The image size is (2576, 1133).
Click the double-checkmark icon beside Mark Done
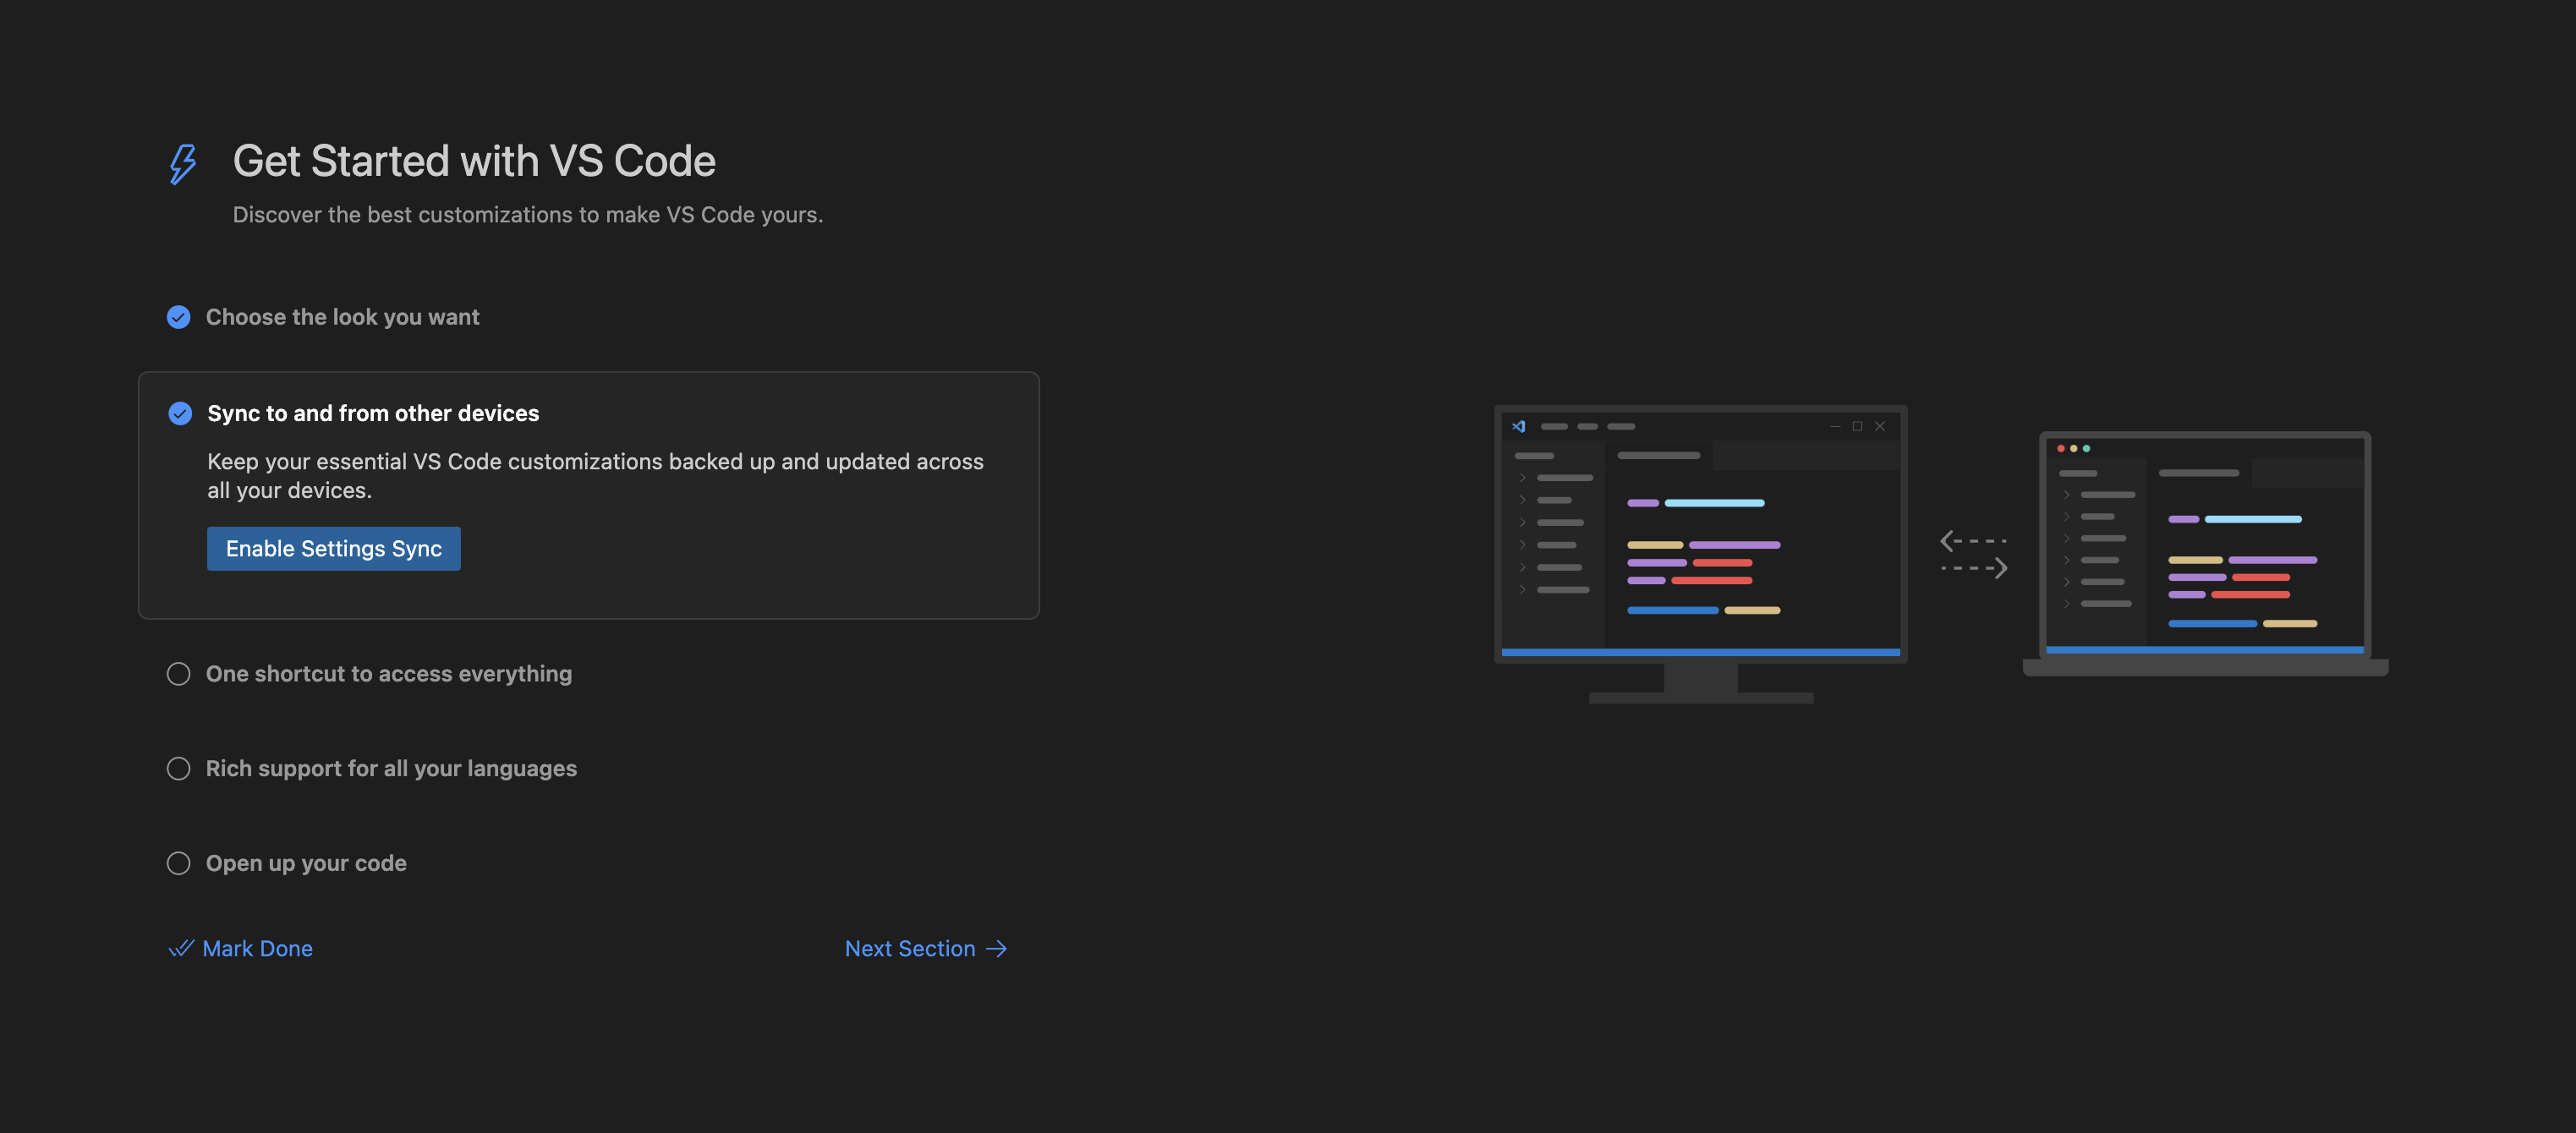[180, 948]
